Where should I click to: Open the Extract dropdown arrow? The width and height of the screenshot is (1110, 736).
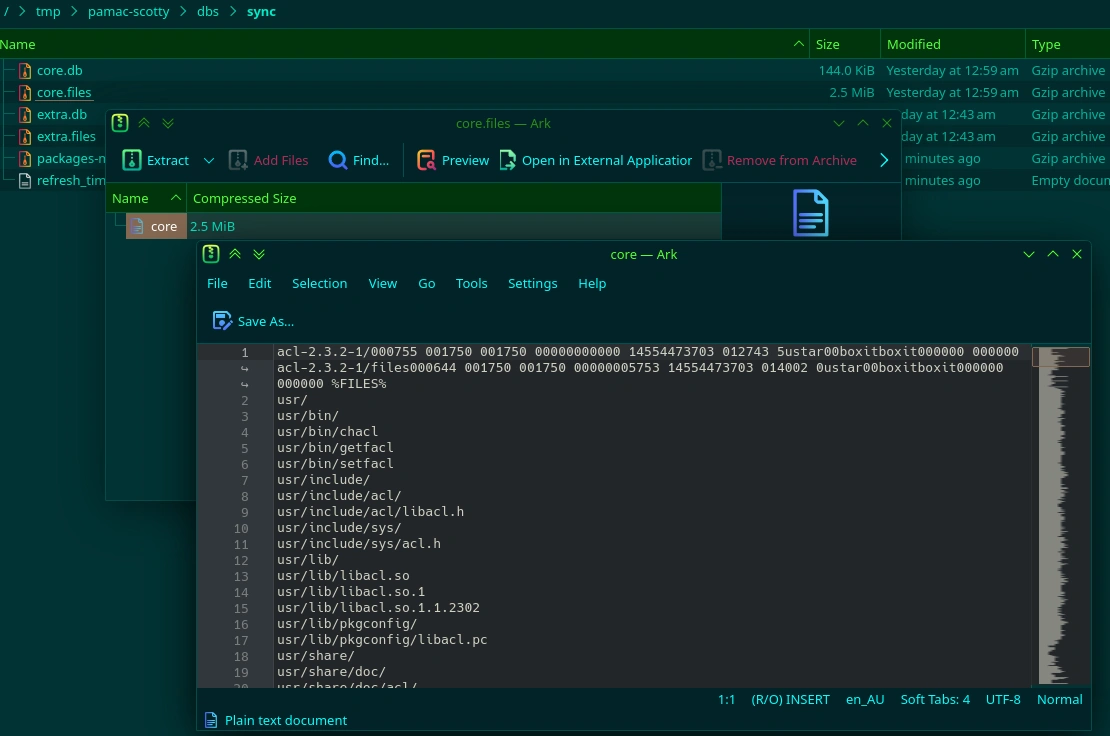click(x=209, y=161)
